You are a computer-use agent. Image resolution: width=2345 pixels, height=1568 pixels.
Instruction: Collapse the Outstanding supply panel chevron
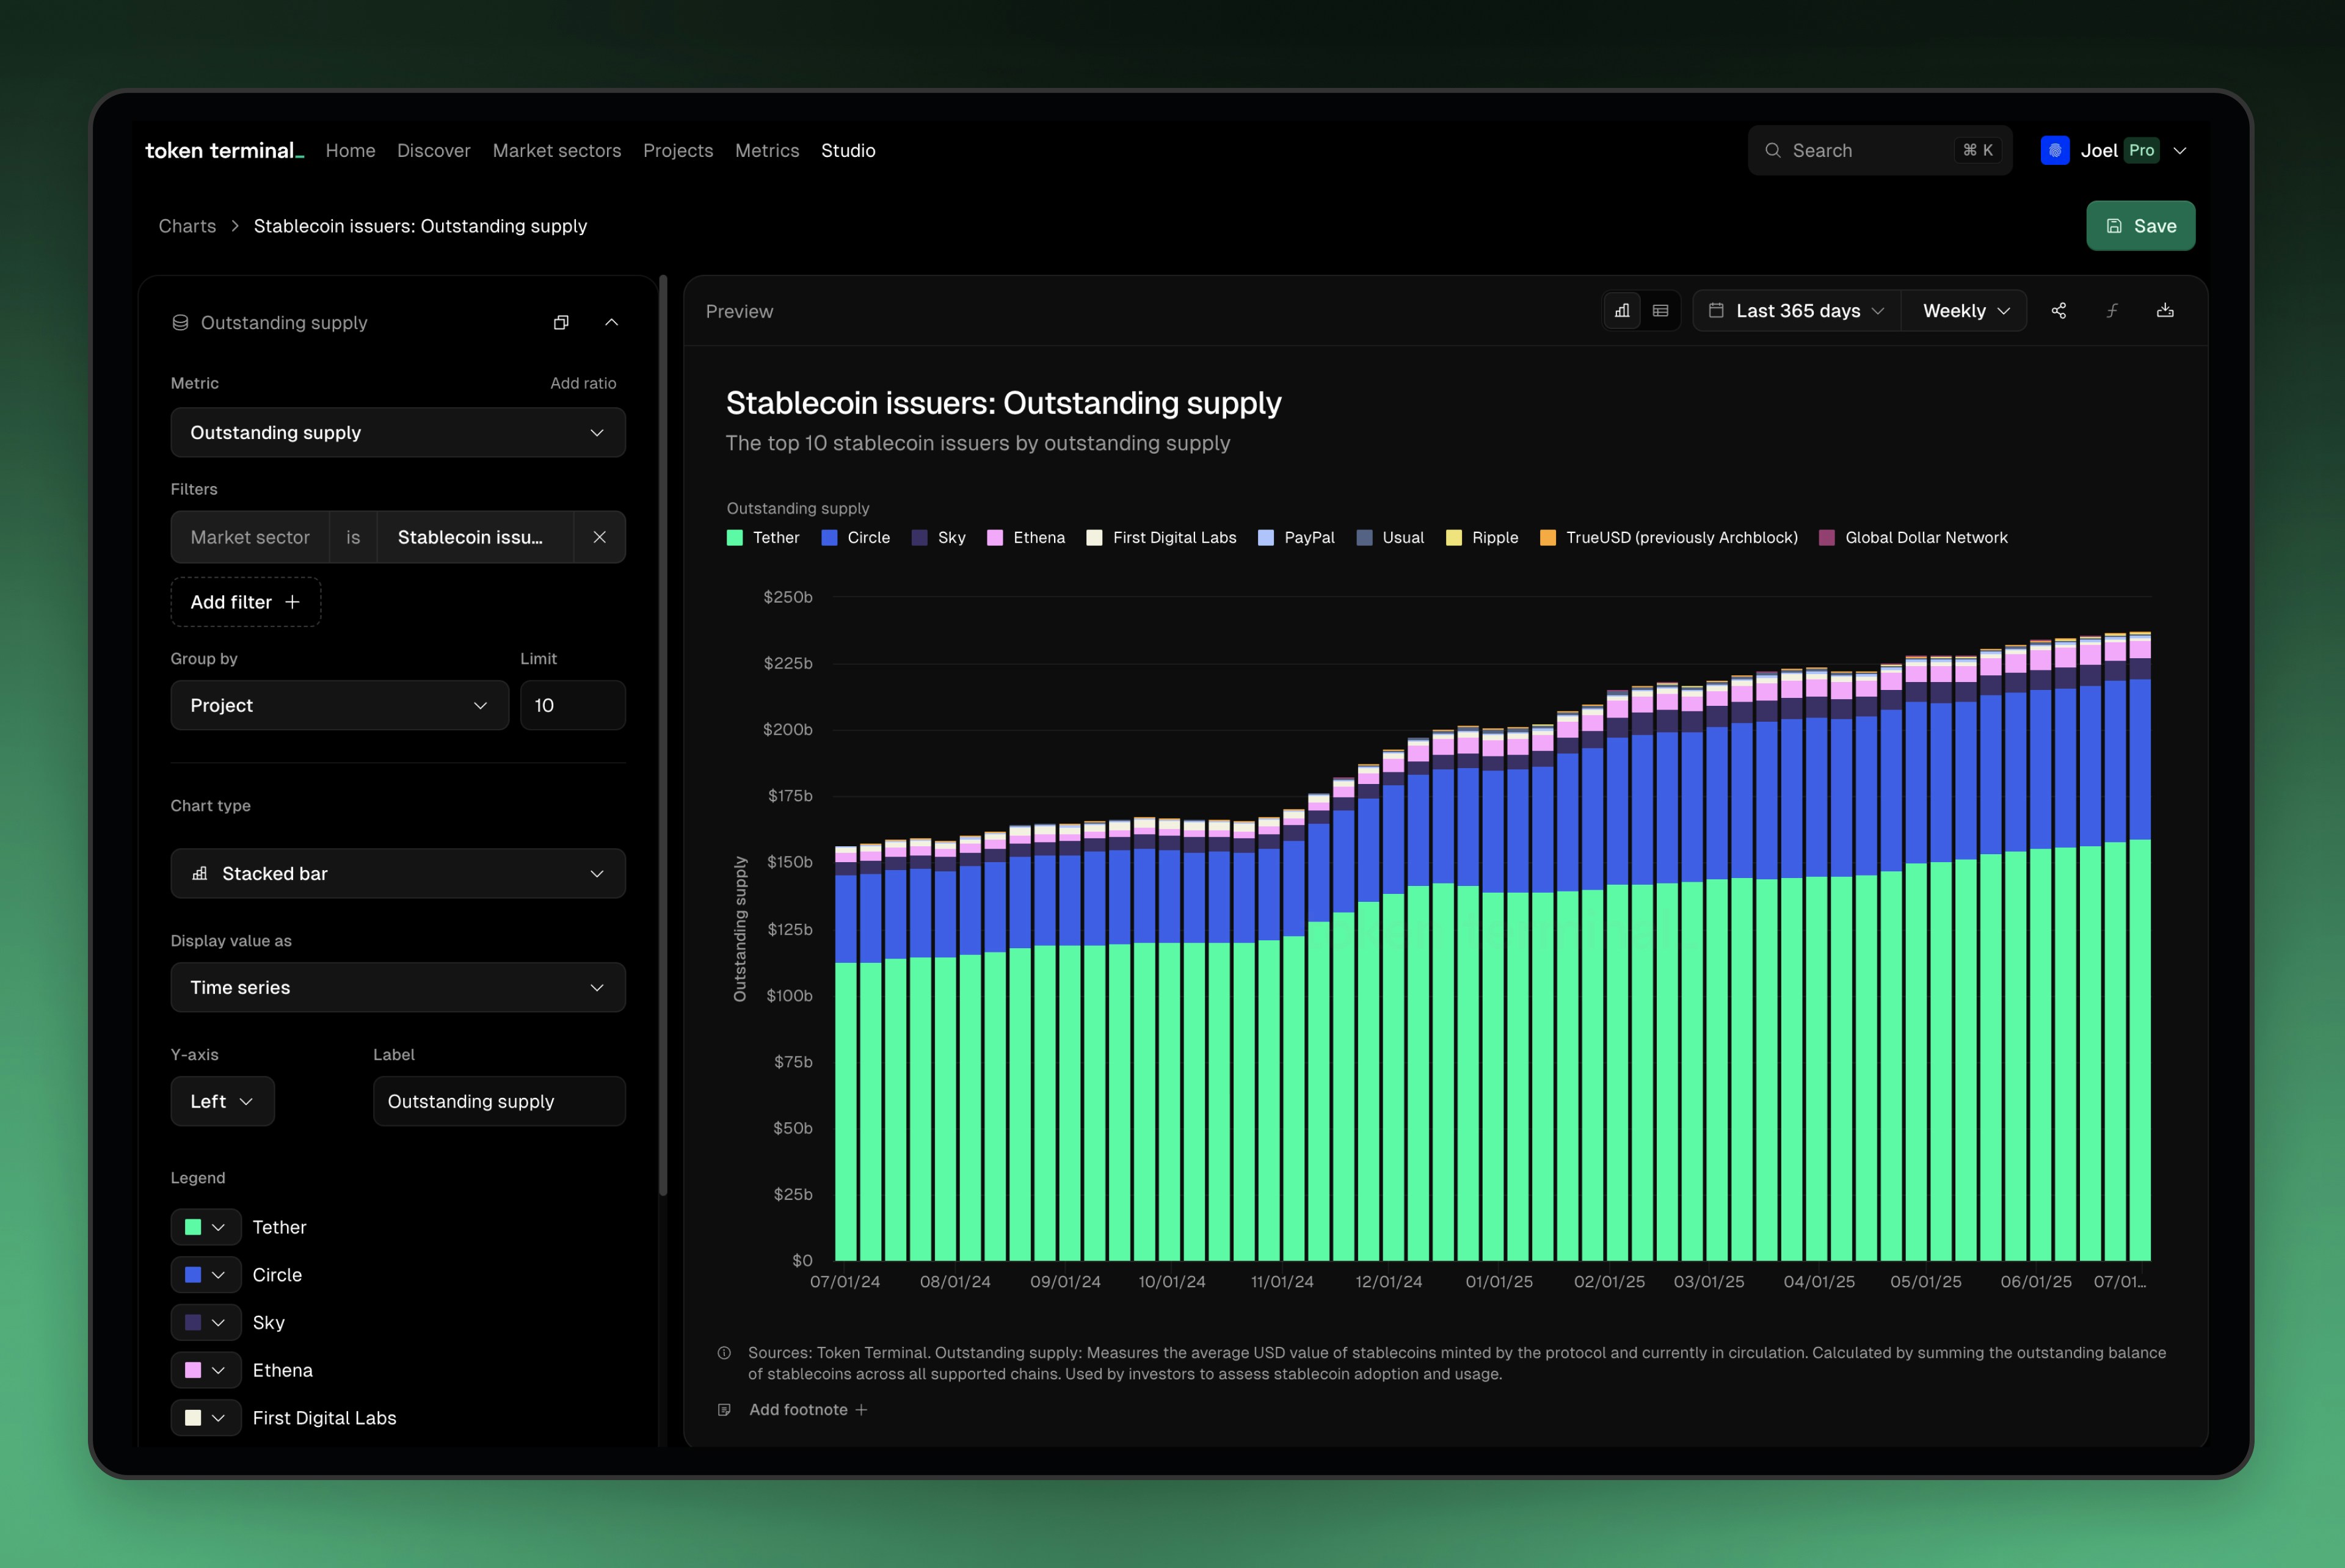coord(612,322)
